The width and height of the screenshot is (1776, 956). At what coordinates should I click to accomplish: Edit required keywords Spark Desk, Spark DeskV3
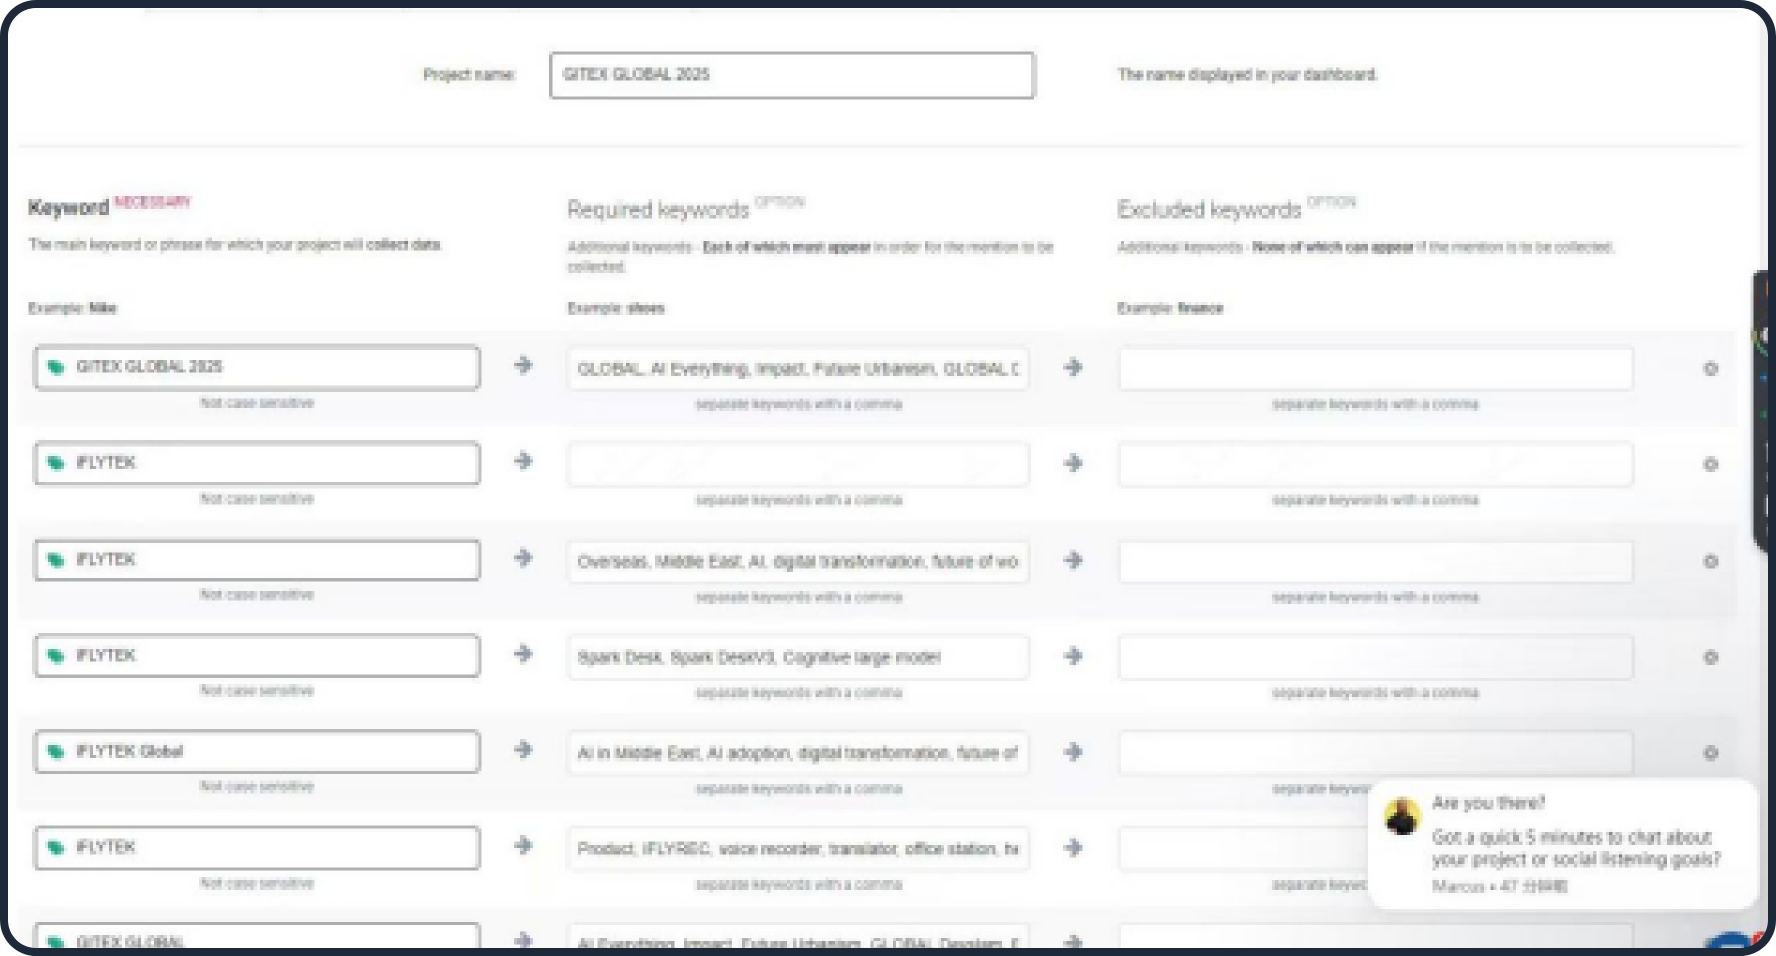(x=798, y=657)
